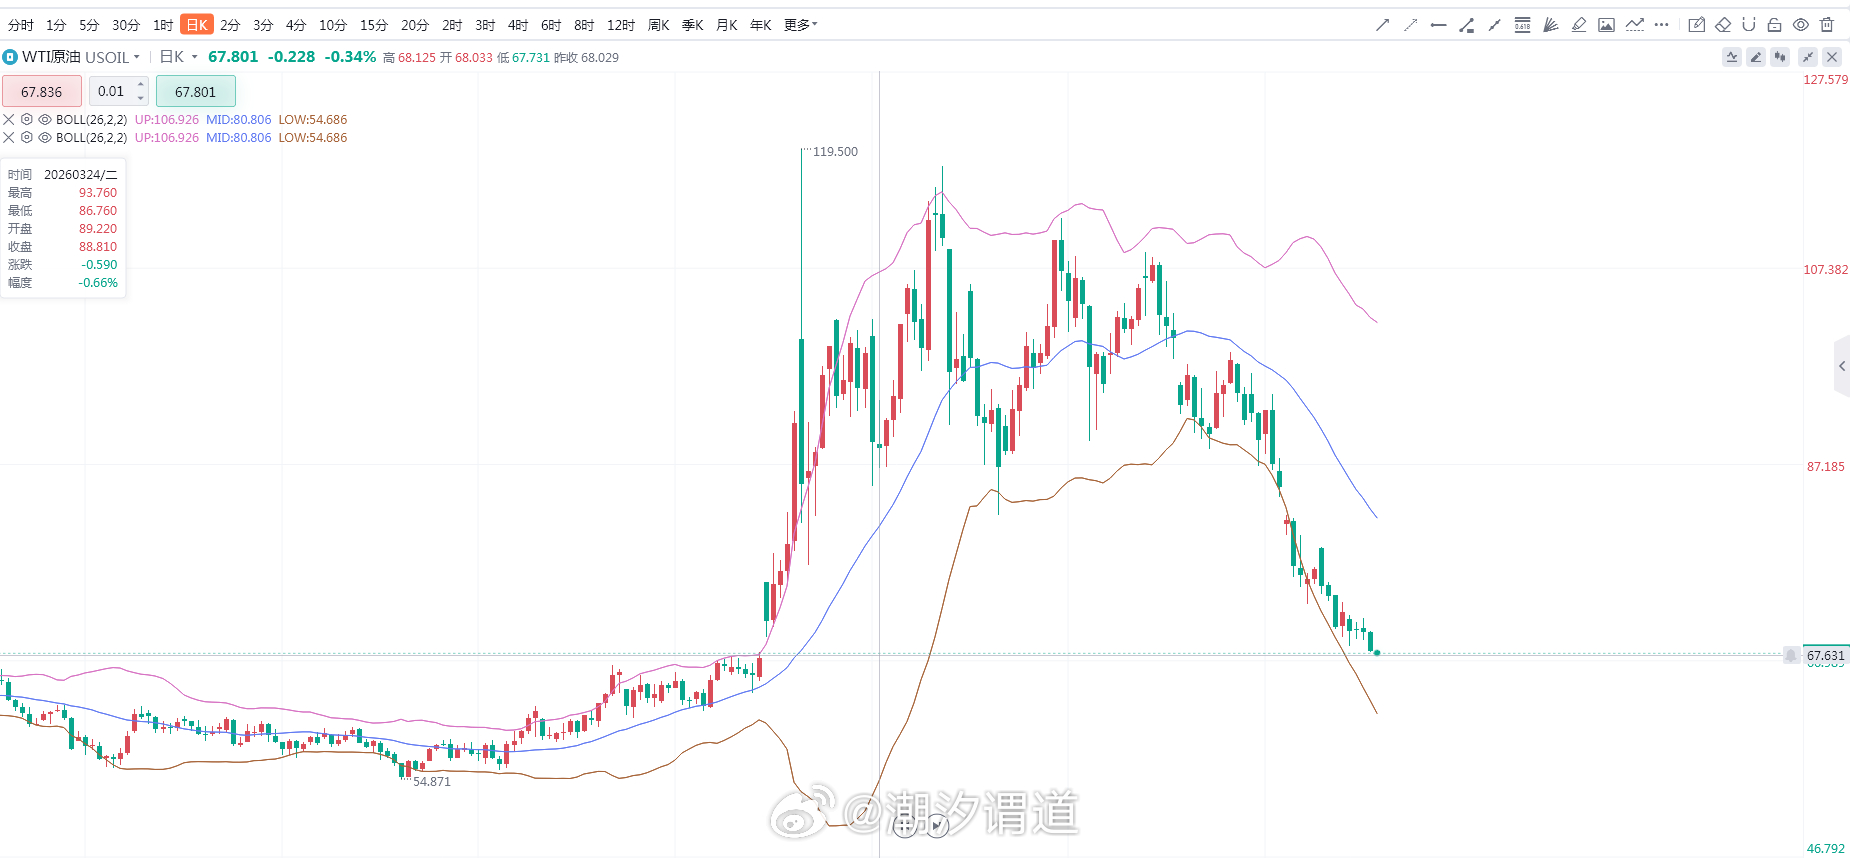Insert an image onto the chart

point(1606,25)
